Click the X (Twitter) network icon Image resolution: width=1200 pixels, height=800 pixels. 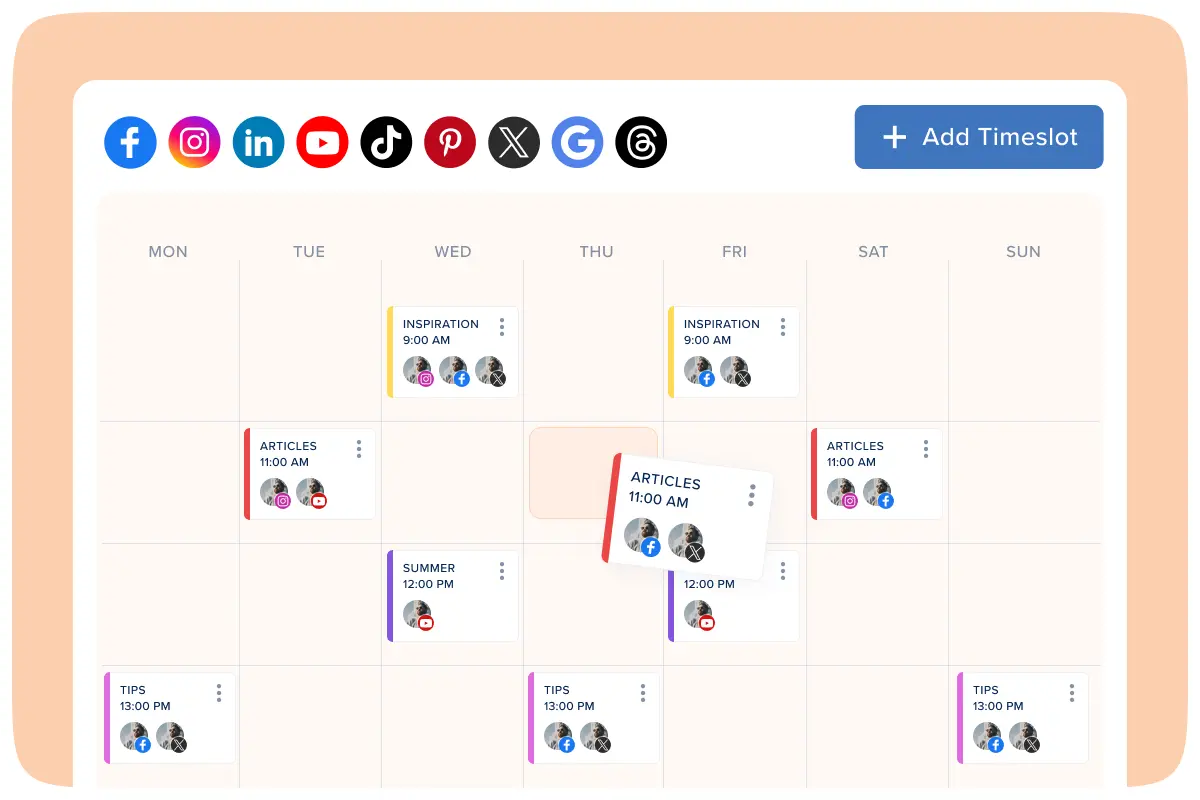pos(514,142)
